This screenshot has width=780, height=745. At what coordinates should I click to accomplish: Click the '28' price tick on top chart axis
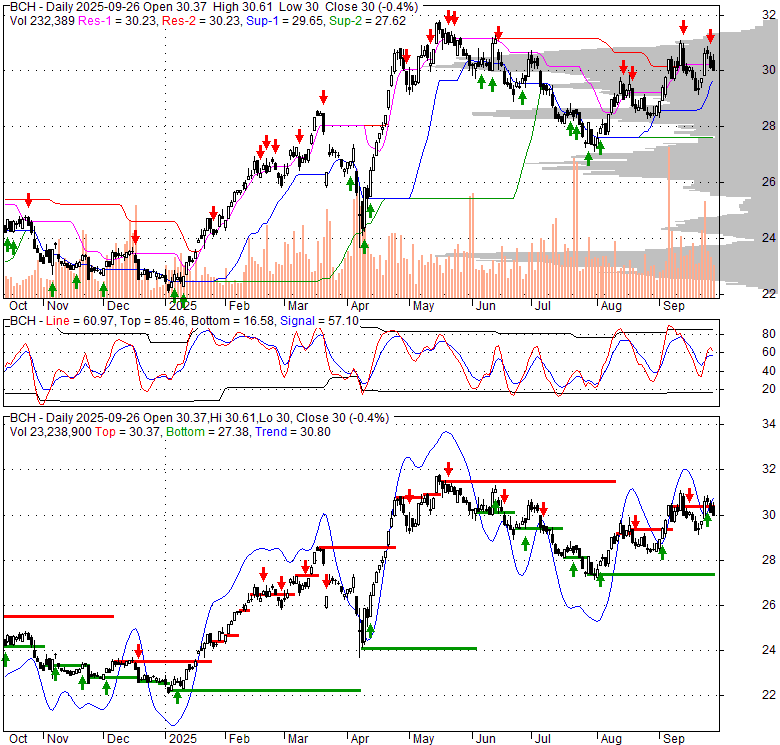point(769,126)
